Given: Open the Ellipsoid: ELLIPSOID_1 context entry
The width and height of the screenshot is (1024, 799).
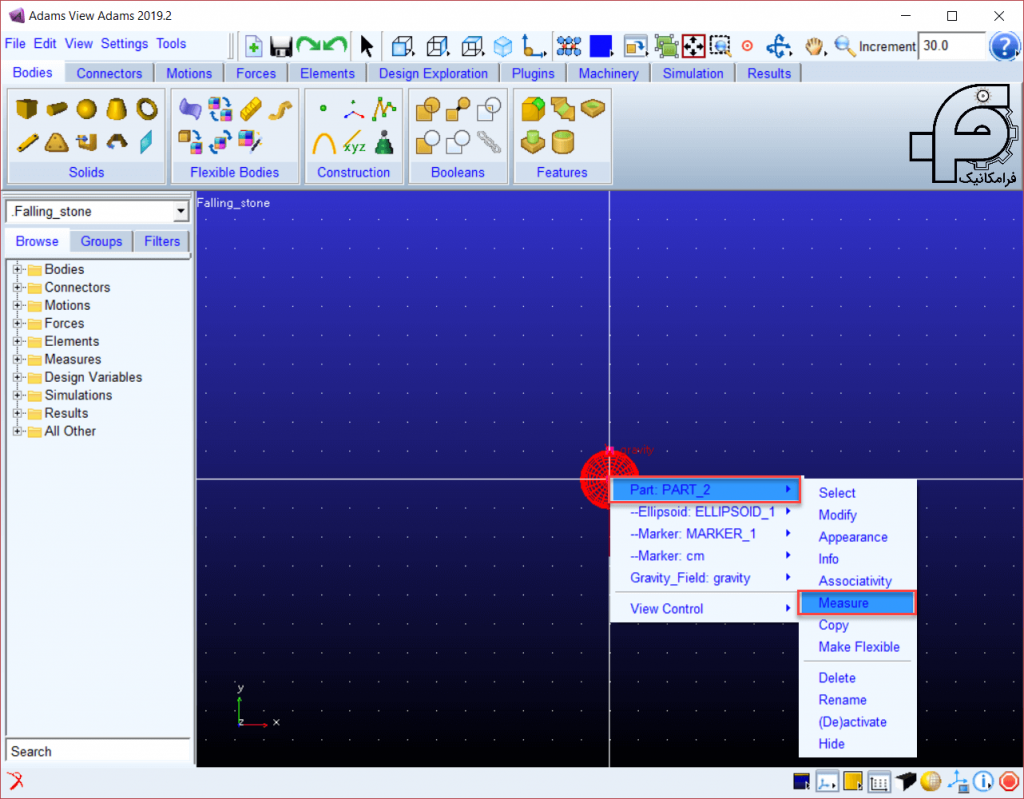Looking at the screenshot, I should 705,512.
